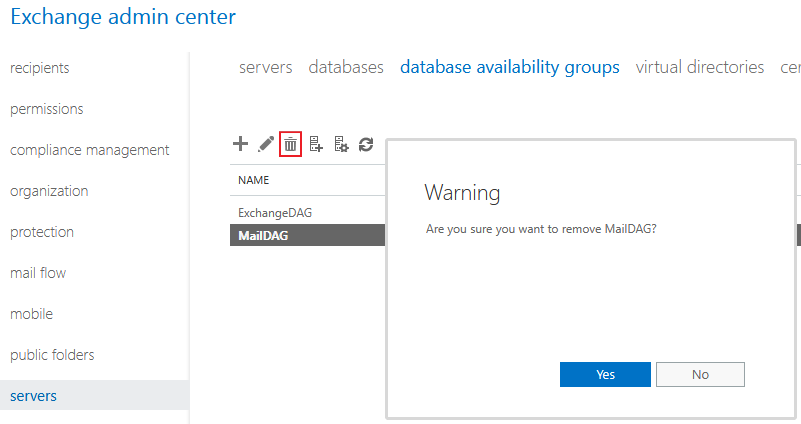Viewport: 801px width, 424px height.
Task: Select servers in the left navigation
Action: click(95, 395)
